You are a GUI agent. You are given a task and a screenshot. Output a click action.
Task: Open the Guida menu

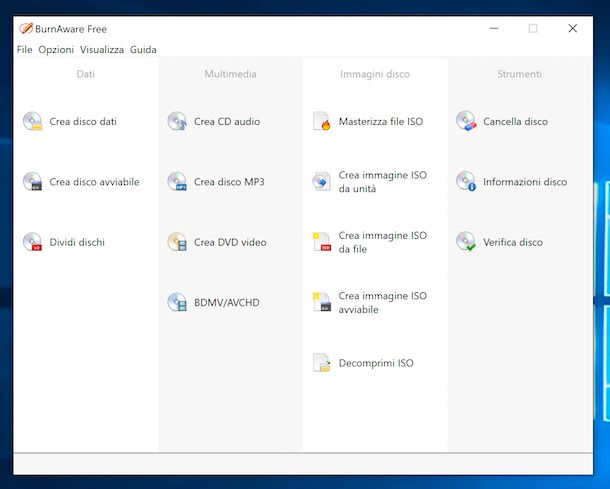pos(143,50)
